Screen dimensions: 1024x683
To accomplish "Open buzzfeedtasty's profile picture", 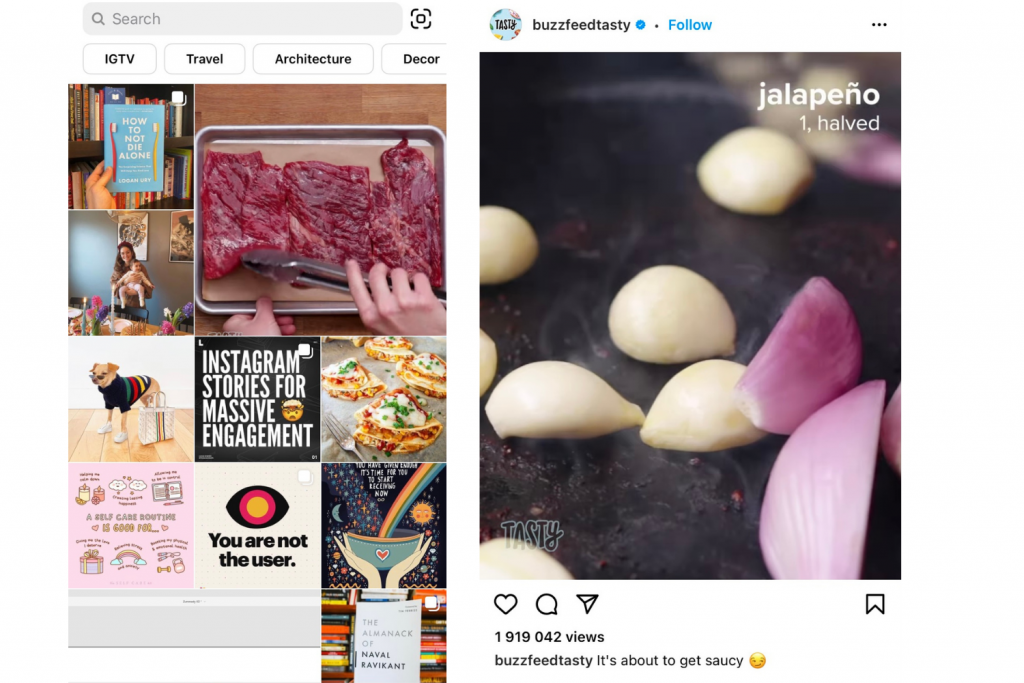I will [506, 25].
